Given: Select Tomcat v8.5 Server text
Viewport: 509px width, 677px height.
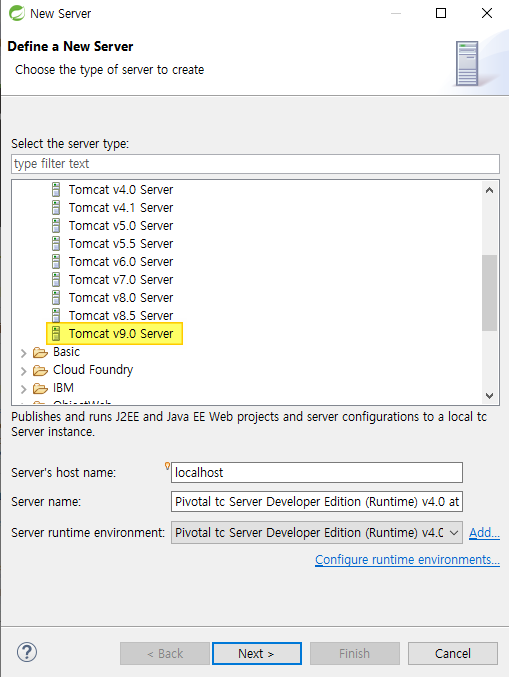Looking at the screenshot, I should [x=121, y=316].
